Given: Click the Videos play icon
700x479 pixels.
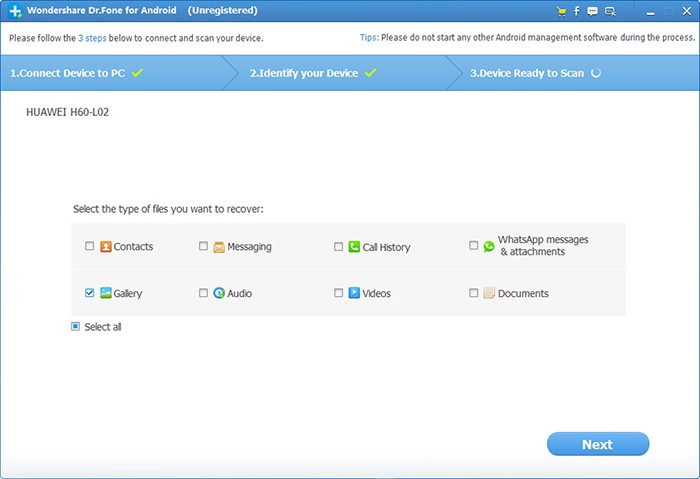Looking at the screenshot, I should [x=354, y=293].
